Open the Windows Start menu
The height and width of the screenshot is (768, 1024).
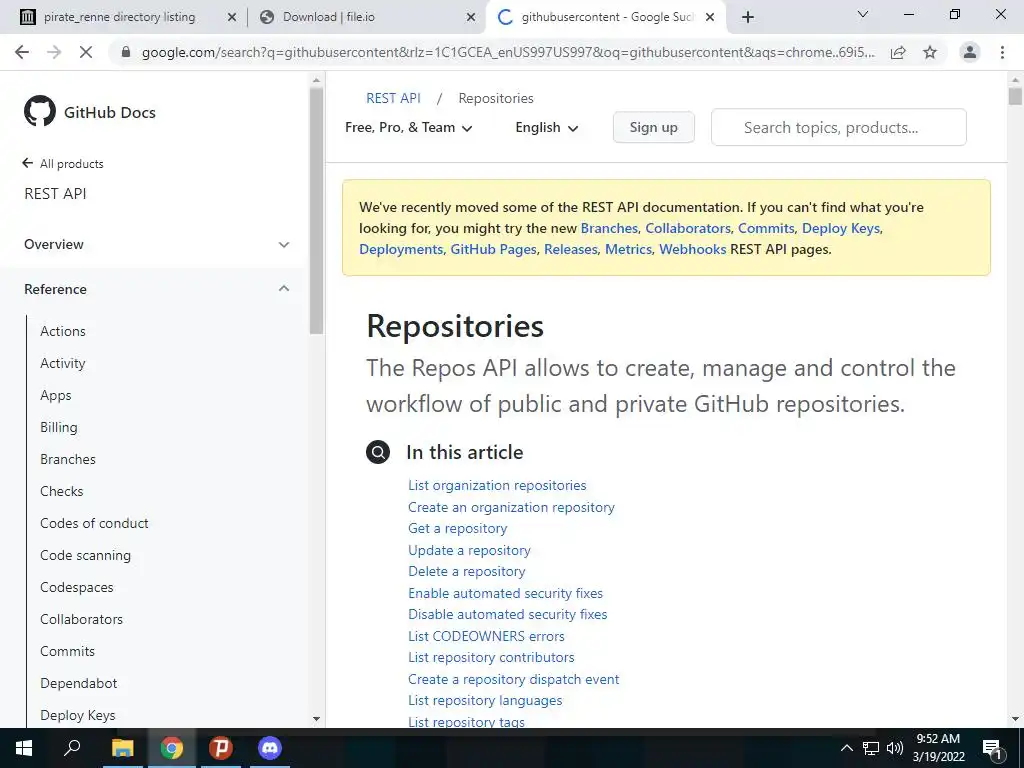pyautogui.click(x=24, y=748)
